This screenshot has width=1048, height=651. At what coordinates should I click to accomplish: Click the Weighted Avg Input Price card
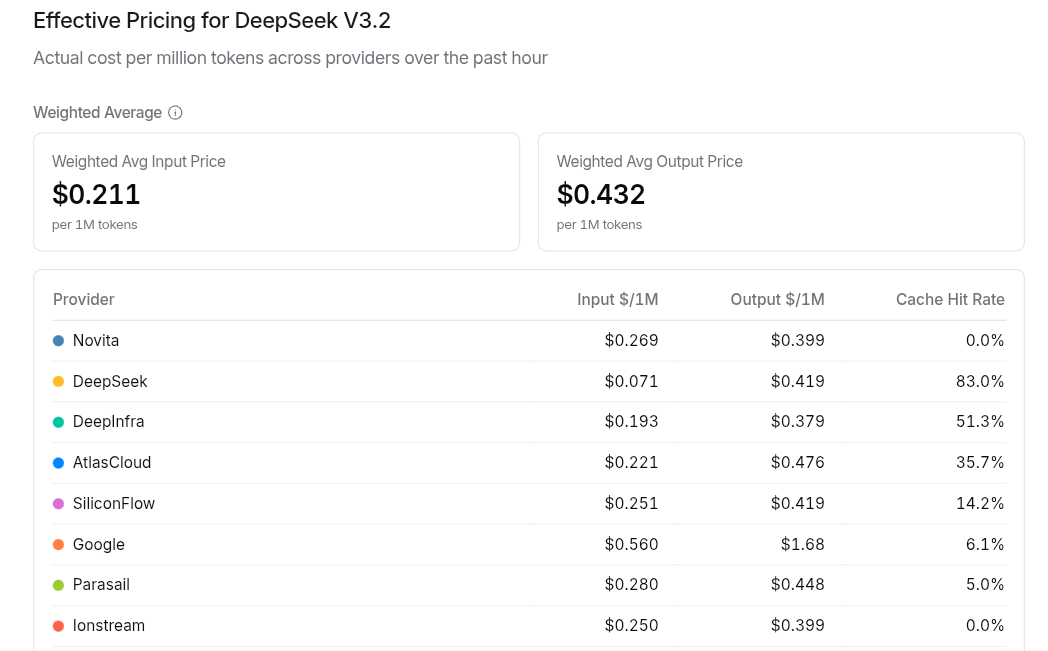point(277,192)
